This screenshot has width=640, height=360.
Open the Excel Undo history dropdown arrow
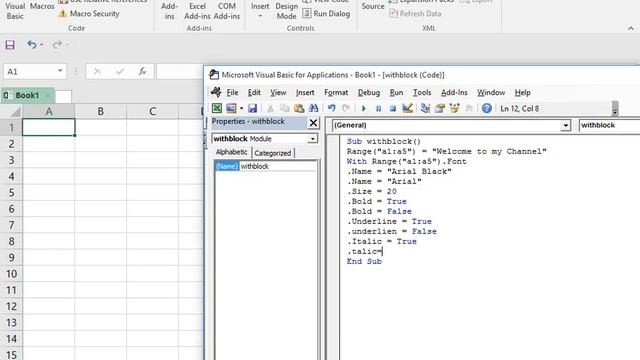pos(42,44)
